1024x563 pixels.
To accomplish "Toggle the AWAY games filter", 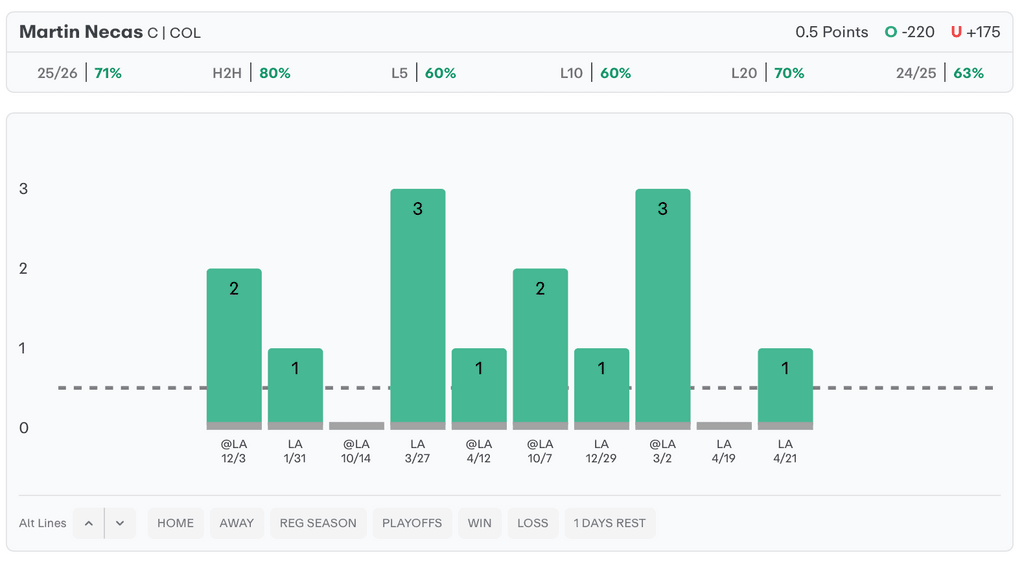I will pyautogui.click(x=237, y=523).
